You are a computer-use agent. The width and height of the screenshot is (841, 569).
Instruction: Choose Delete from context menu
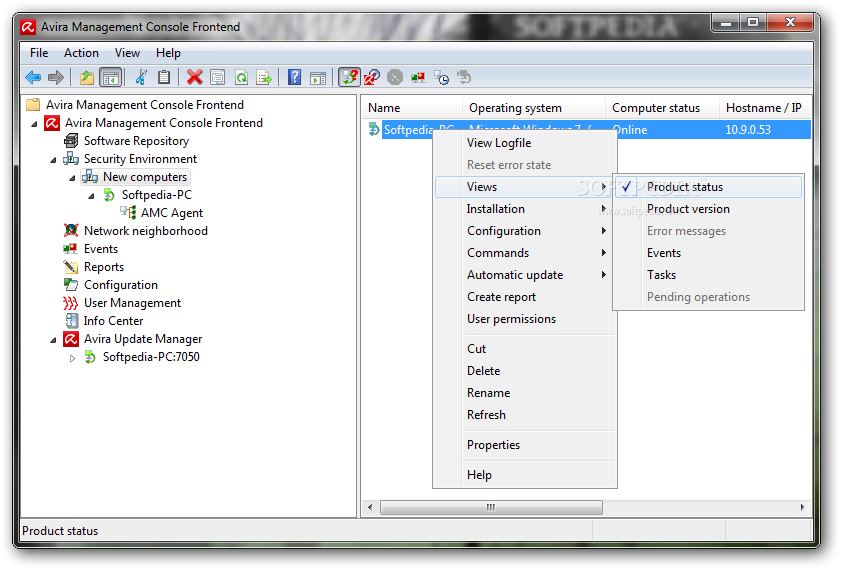click(525, 371)
